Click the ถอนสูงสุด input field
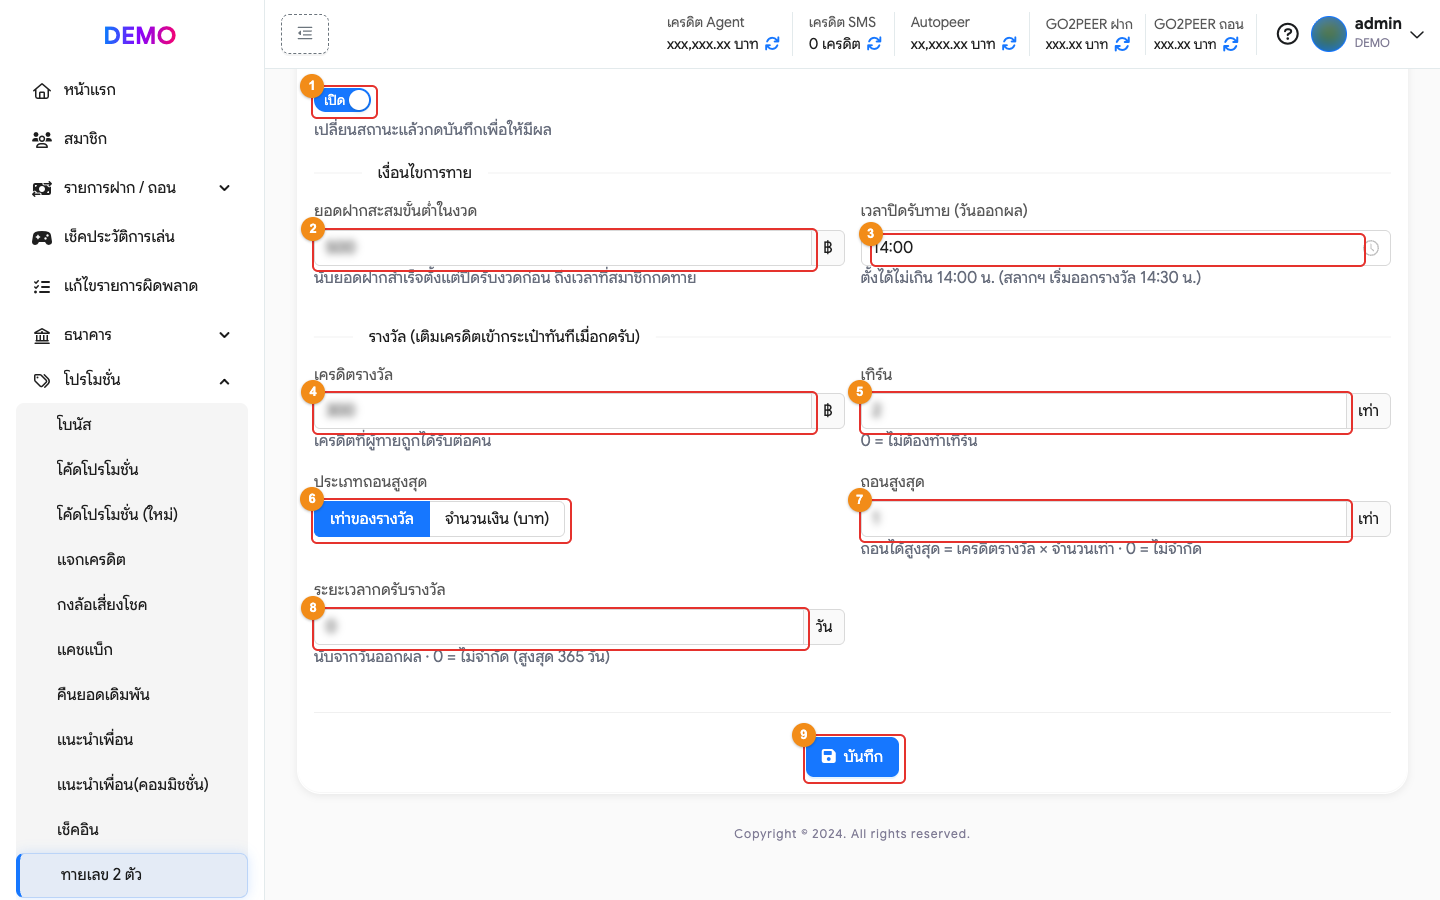The height and width of the screenshot is (900, 1440). click(1104, 519)
